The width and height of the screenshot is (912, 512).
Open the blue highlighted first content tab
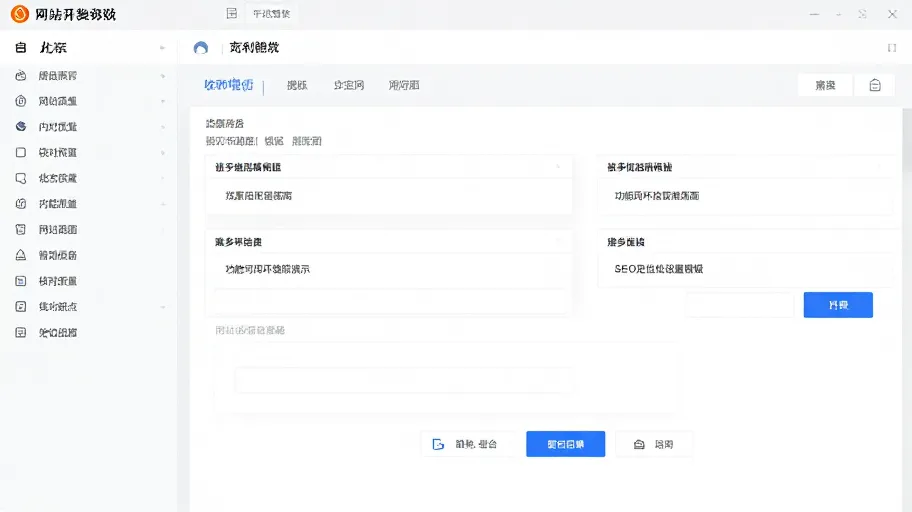tap(229, 85)
